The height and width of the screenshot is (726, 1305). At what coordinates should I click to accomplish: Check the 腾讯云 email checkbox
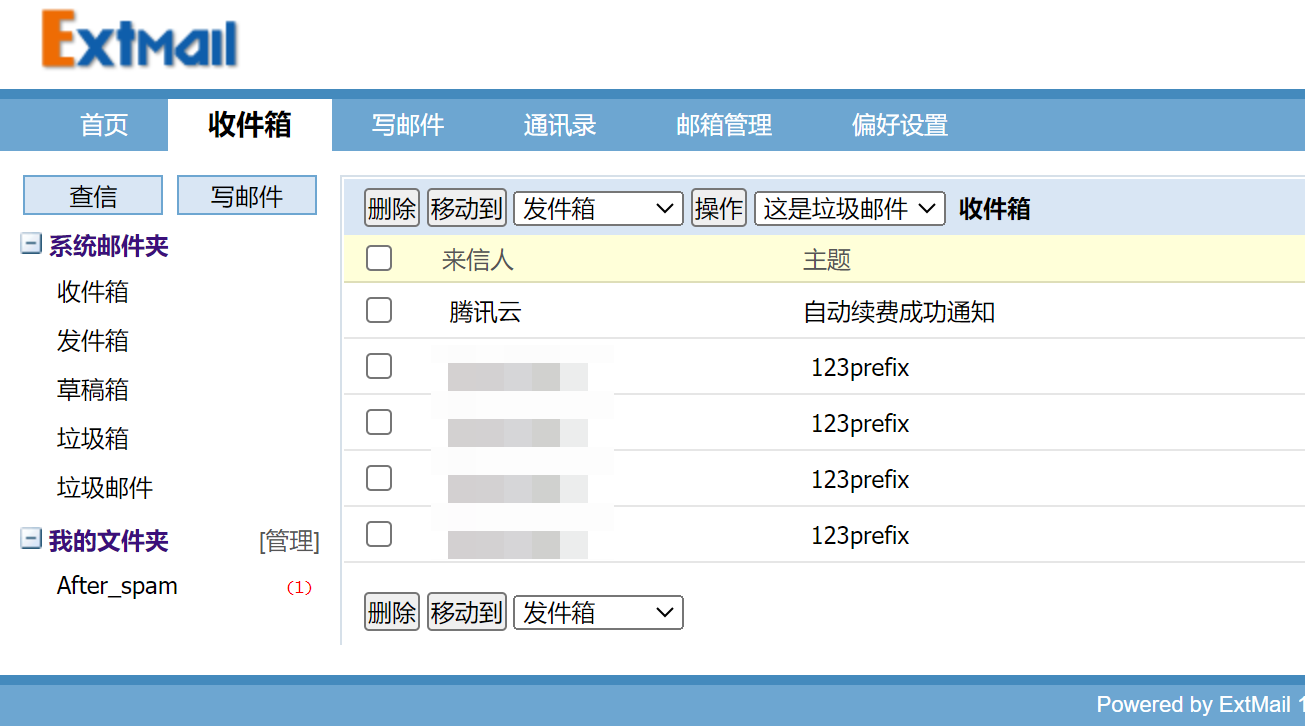click(379, 311)
